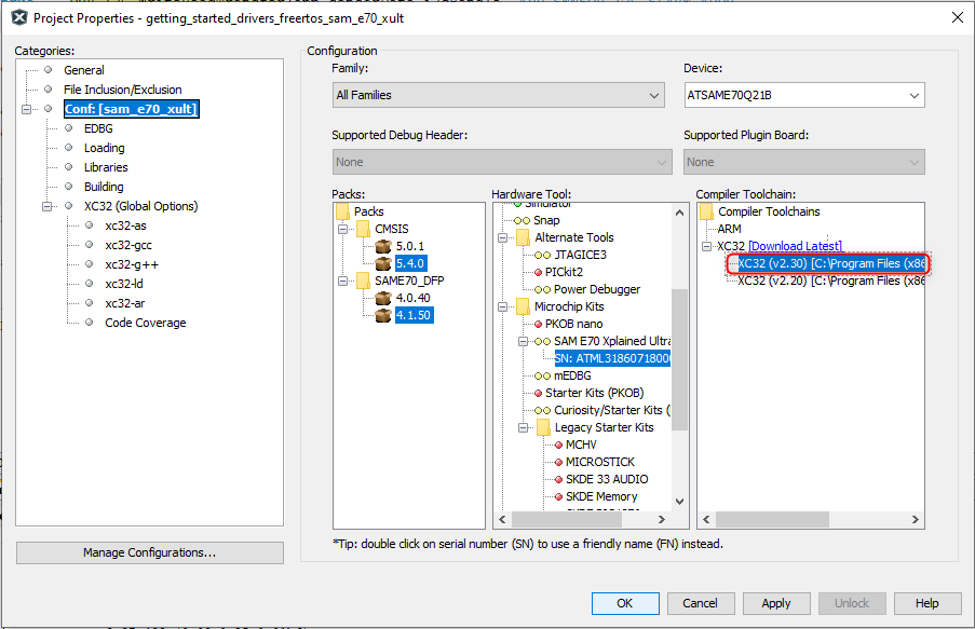The height and width of the screenshot is (629, 975).
Task: Click the Manage Configurations button
Action: pyautogui.click(x=150, y=553)
